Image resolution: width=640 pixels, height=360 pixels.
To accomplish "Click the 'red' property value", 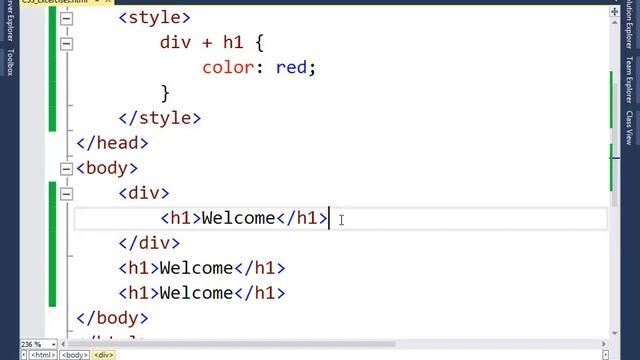I will click(291, 68).
